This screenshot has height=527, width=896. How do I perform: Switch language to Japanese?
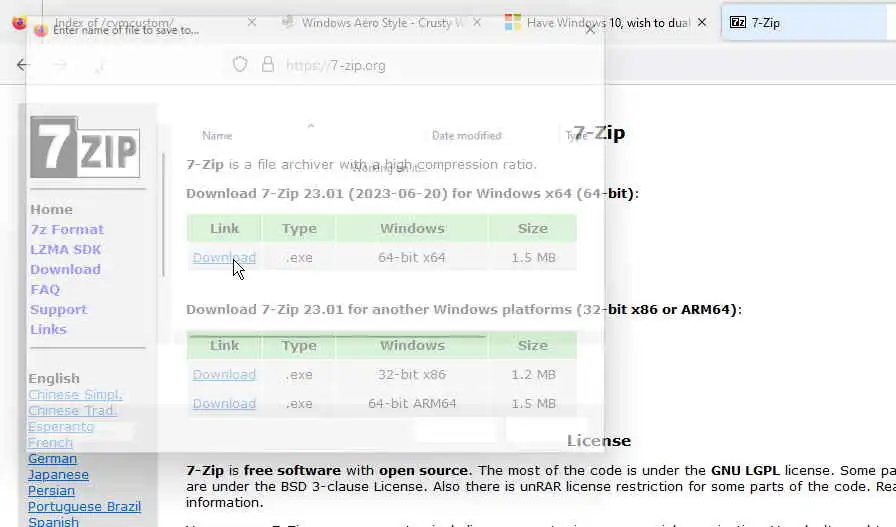[58, 475]
